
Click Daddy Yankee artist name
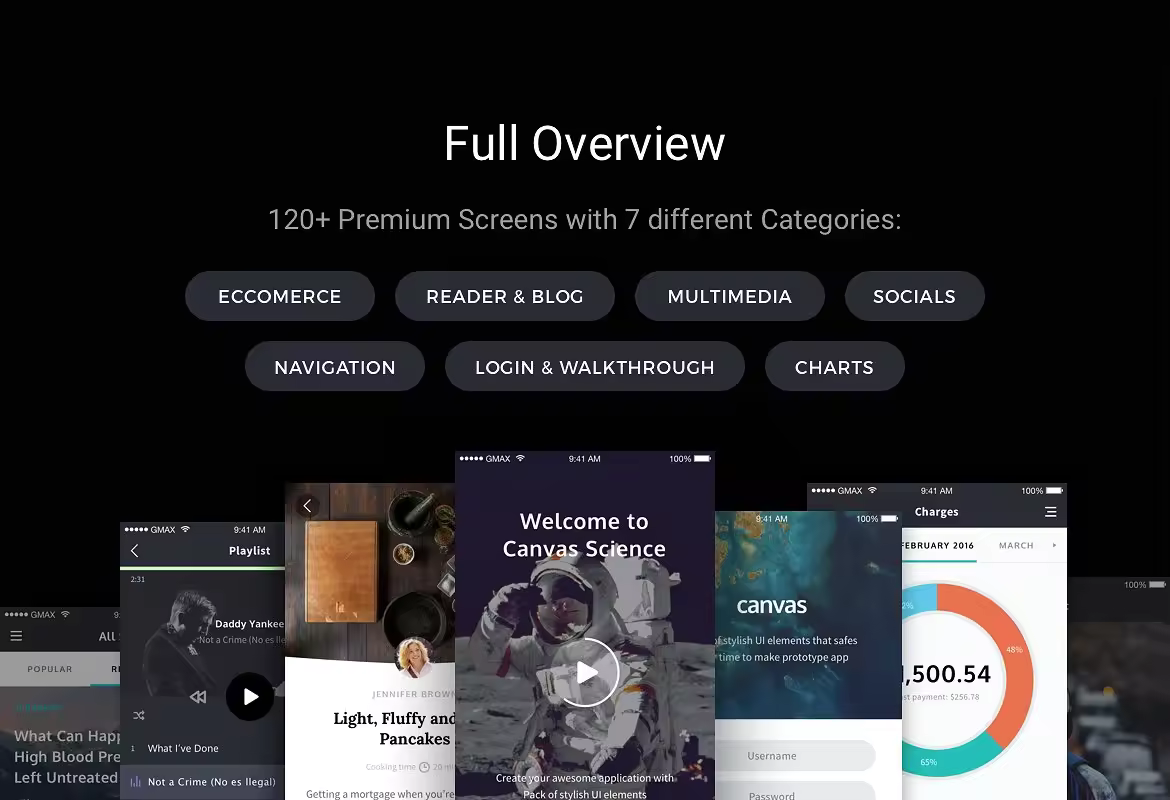click(x=249, y=624)
